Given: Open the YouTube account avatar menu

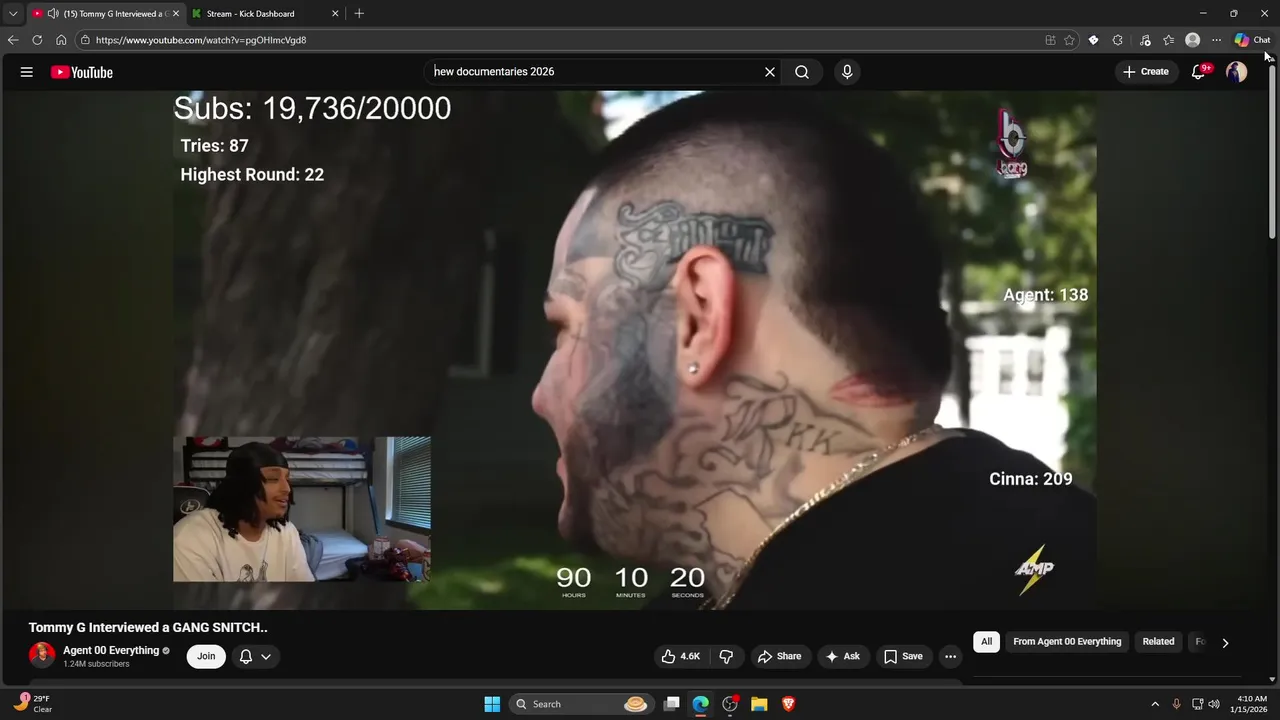Looking at the screenshot, I should tap(1237, 72).
